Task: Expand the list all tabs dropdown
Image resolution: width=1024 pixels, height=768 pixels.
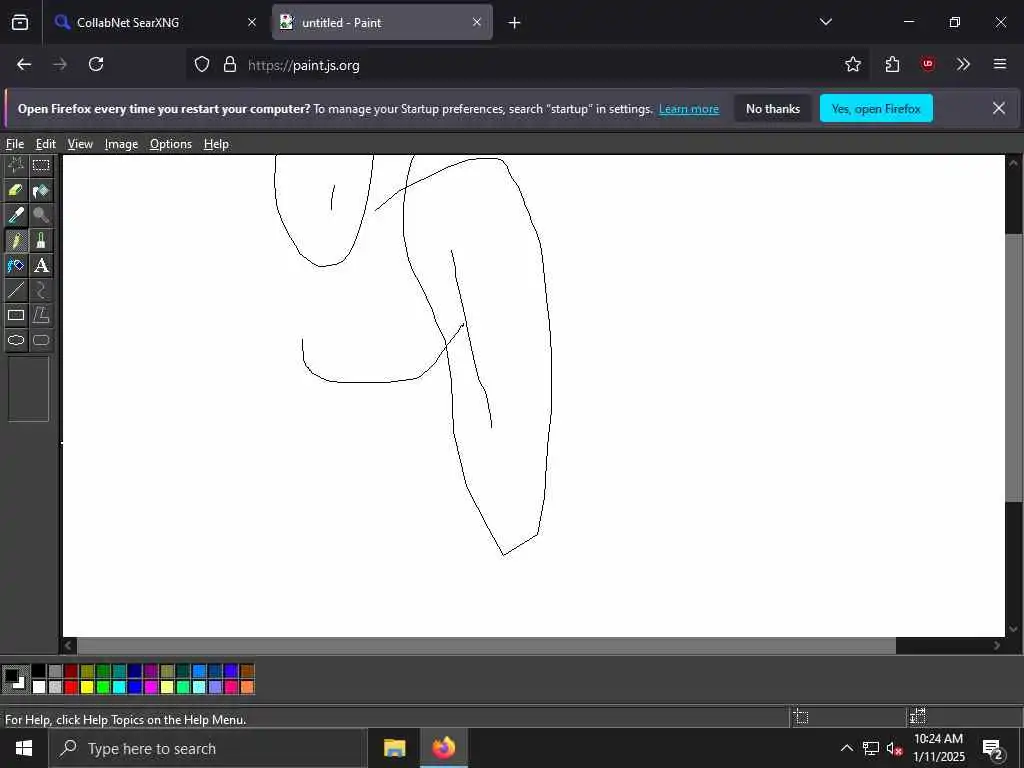Action: [825, 22]
